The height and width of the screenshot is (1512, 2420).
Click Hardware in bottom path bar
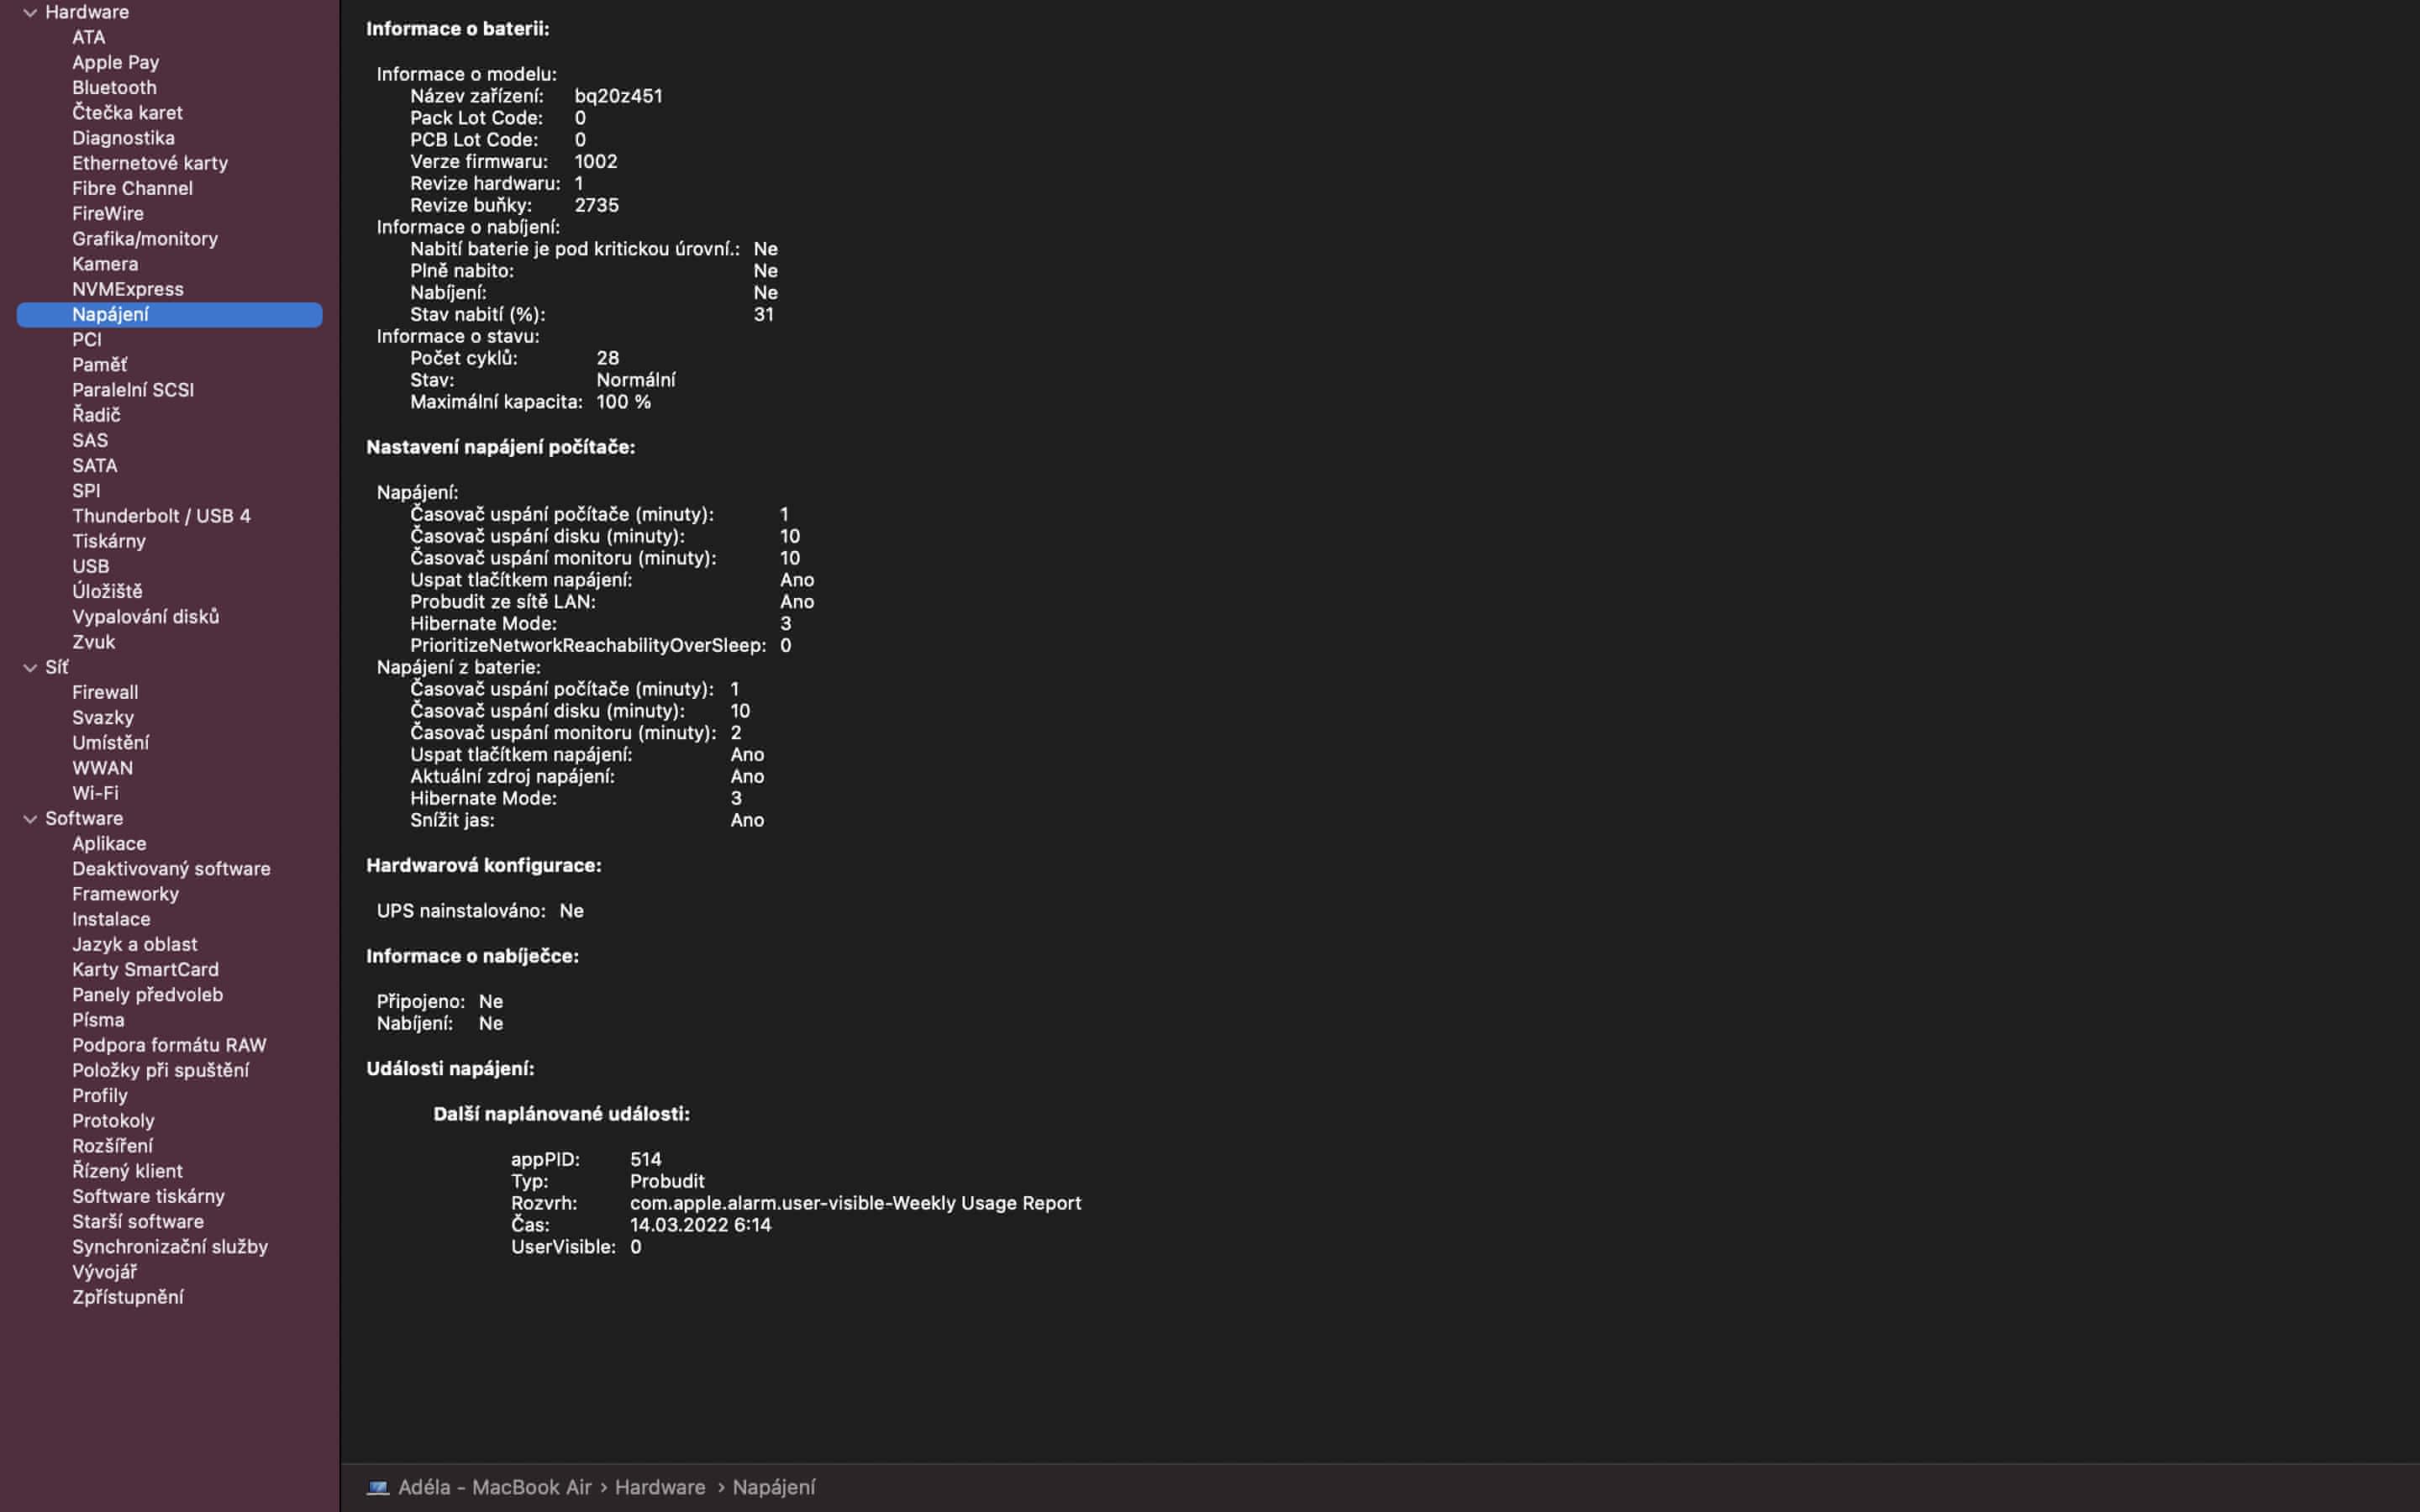tap(659, 1487)
